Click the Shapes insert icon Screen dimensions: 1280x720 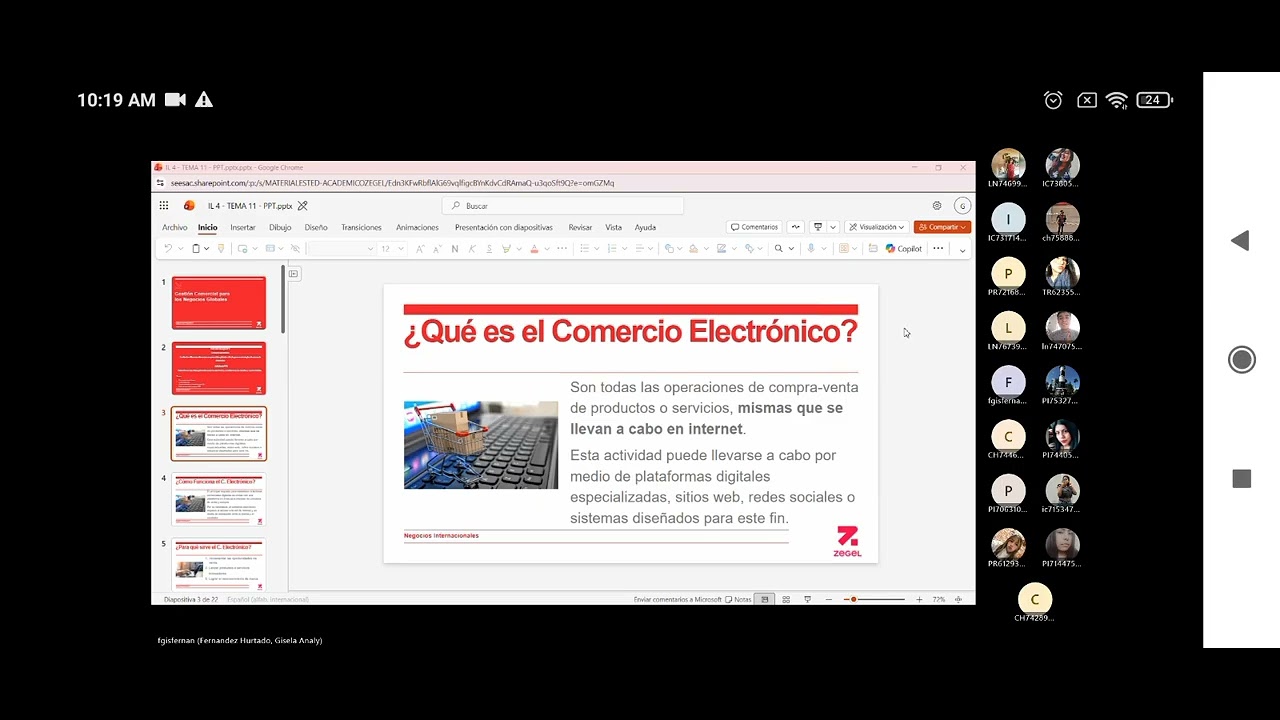(x=669, y=248)
